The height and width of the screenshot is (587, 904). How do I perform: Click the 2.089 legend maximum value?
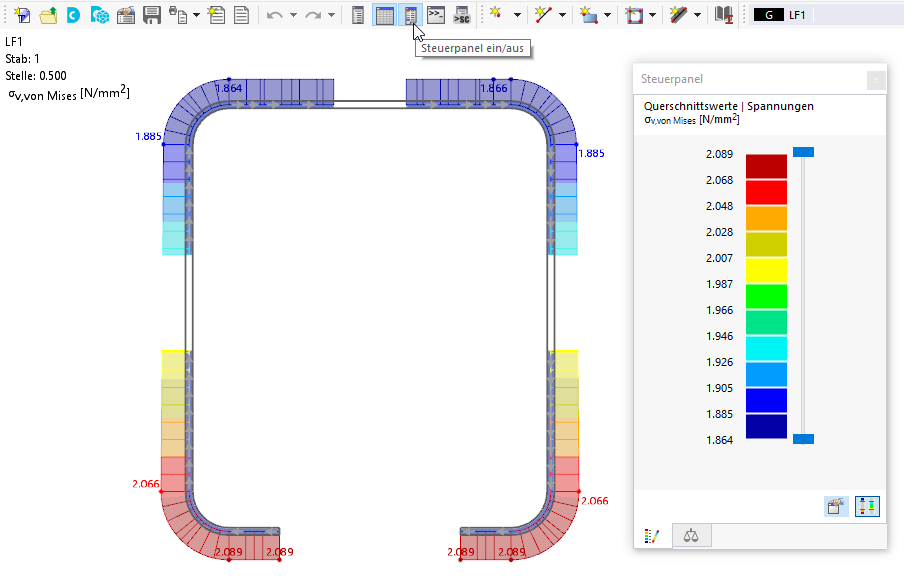click(719, 154)
